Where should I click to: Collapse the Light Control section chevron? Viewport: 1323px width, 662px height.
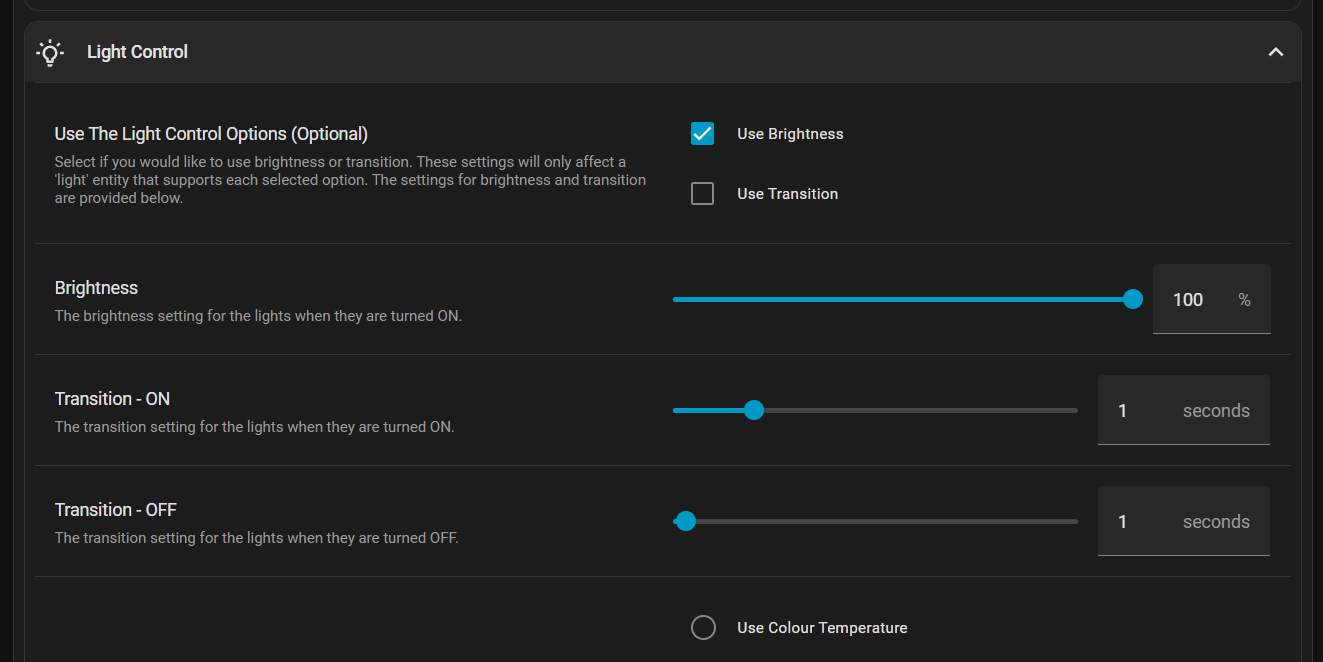1275,52
